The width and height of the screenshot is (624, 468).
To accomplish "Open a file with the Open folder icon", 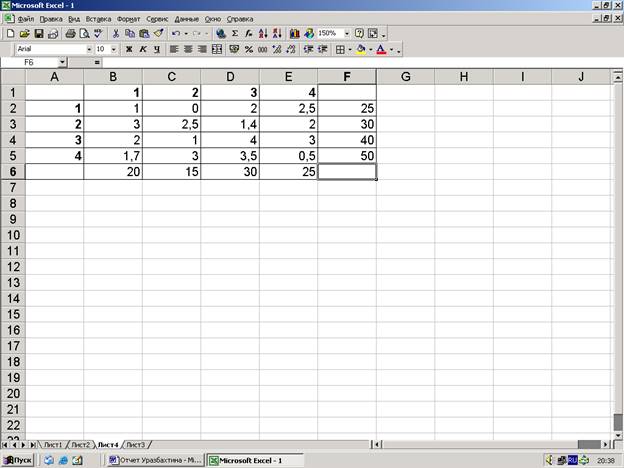I will click(x=25, y=34).
